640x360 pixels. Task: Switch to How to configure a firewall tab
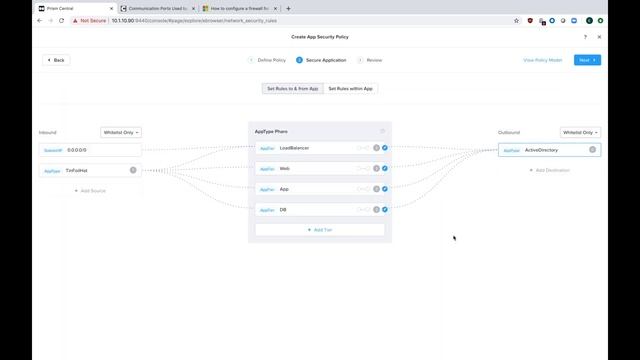tap(240, 8)
